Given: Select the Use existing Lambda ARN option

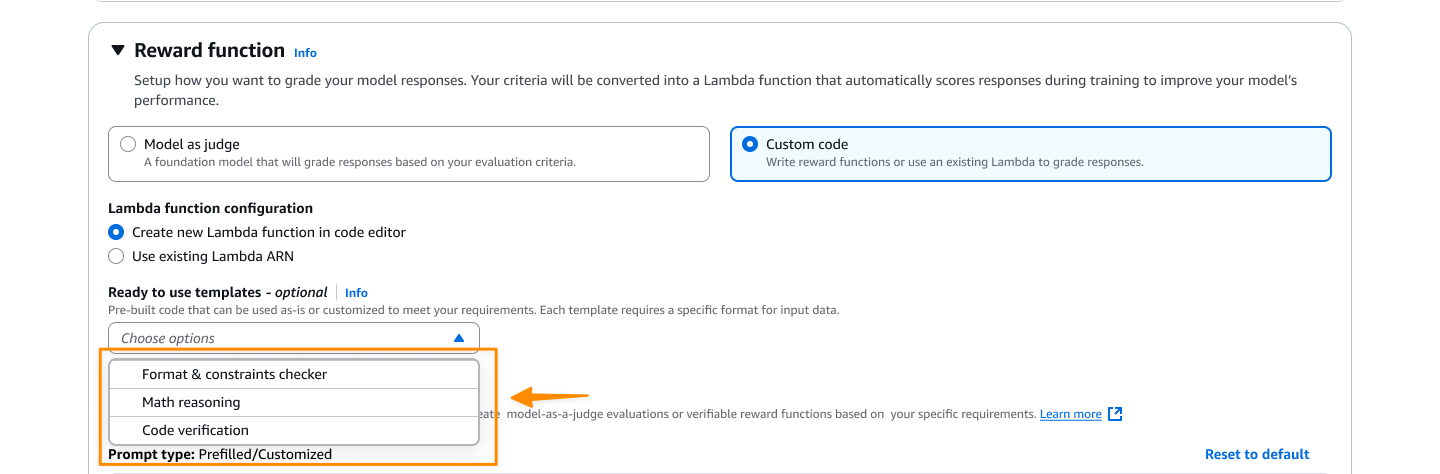Looking at the screenshot, I should 117,256.
